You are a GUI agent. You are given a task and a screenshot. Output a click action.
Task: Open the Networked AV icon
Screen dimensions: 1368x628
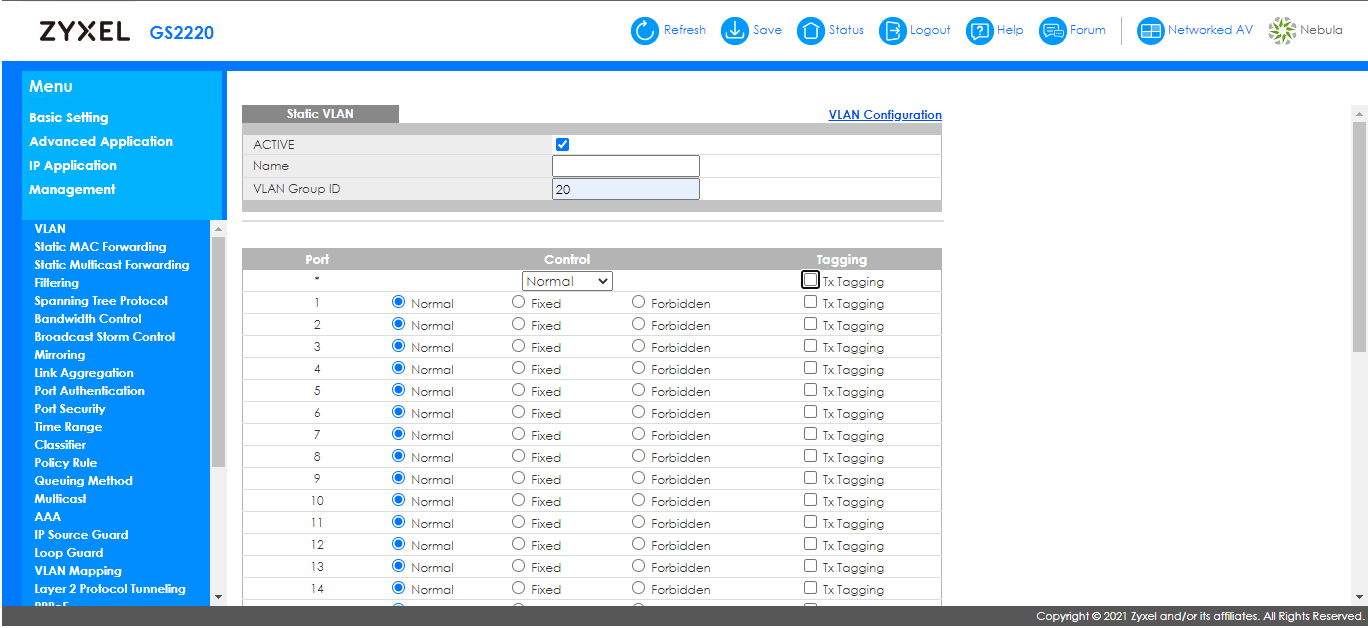[1151, 31]
